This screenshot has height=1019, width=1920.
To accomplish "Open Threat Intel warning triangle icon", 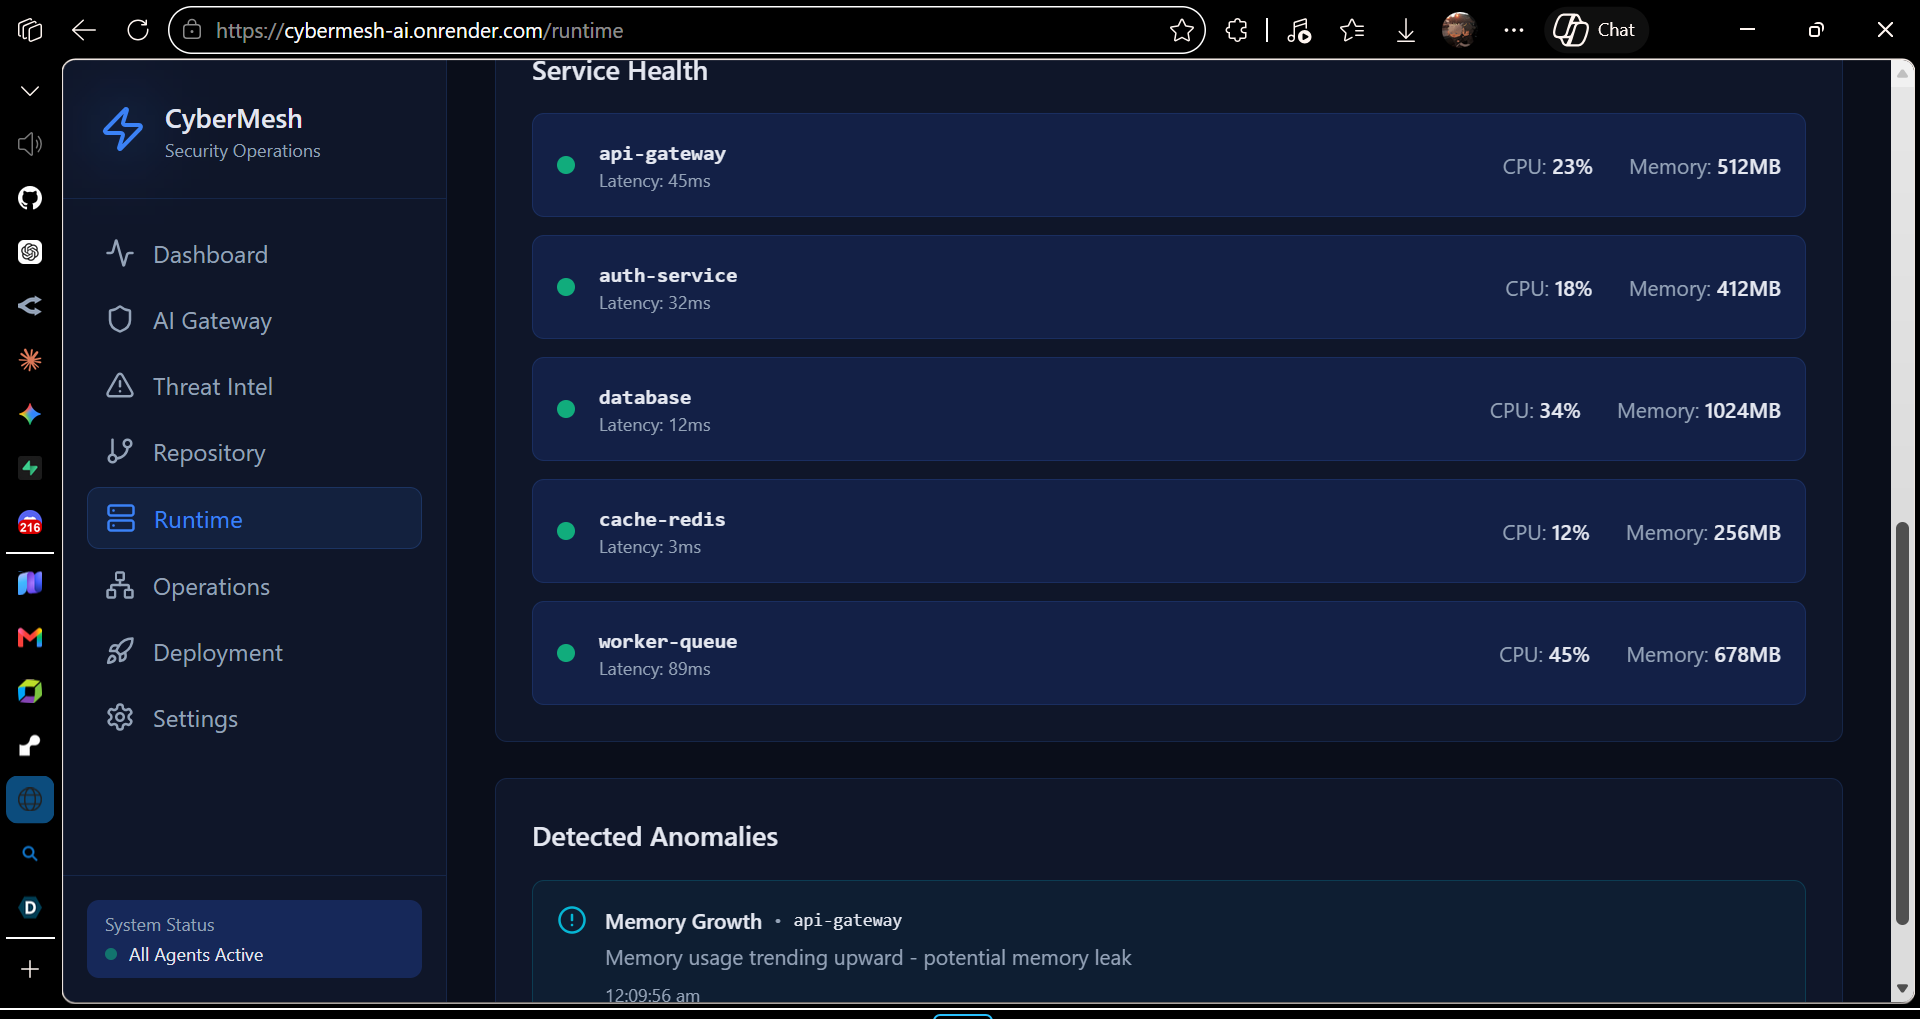I will click(x=120, y=386).
